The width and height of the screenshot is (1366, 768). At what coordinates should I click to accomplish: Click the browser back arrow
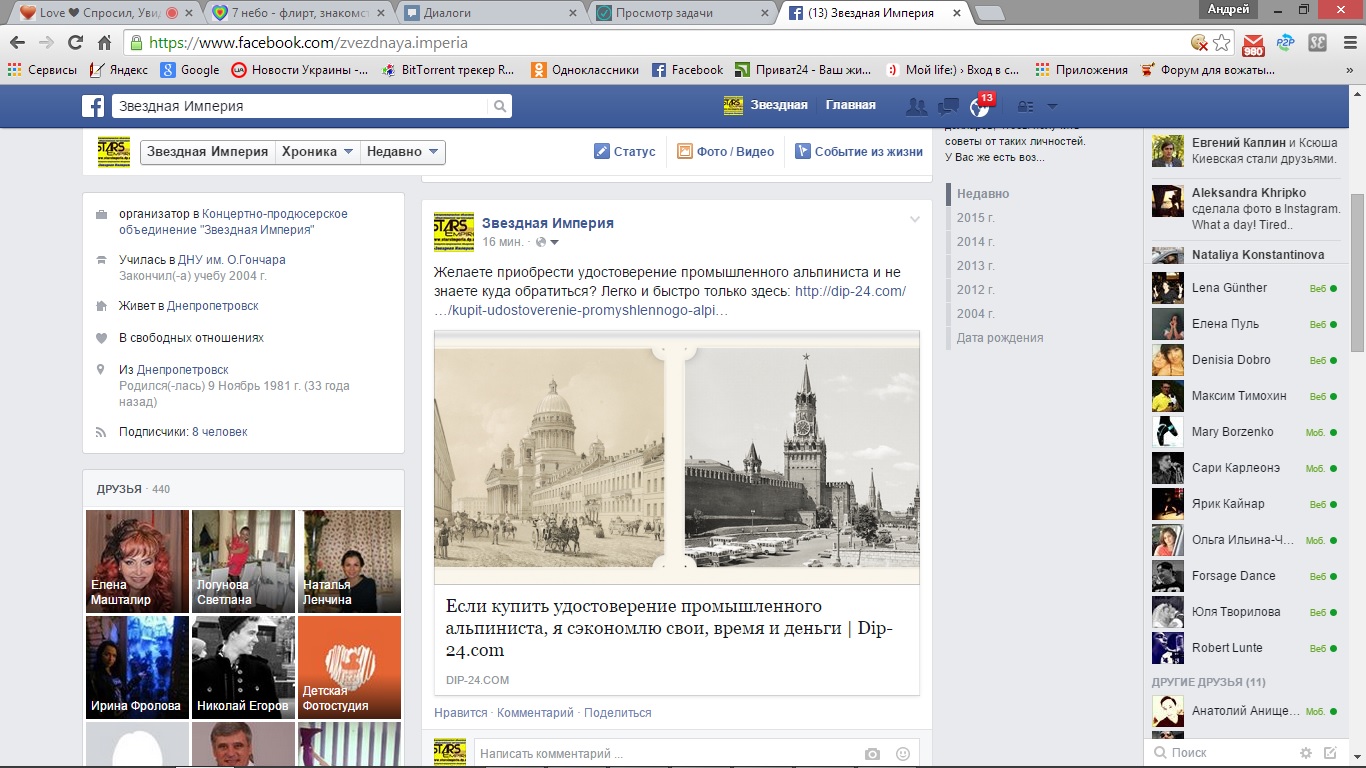tap(17, 43)
